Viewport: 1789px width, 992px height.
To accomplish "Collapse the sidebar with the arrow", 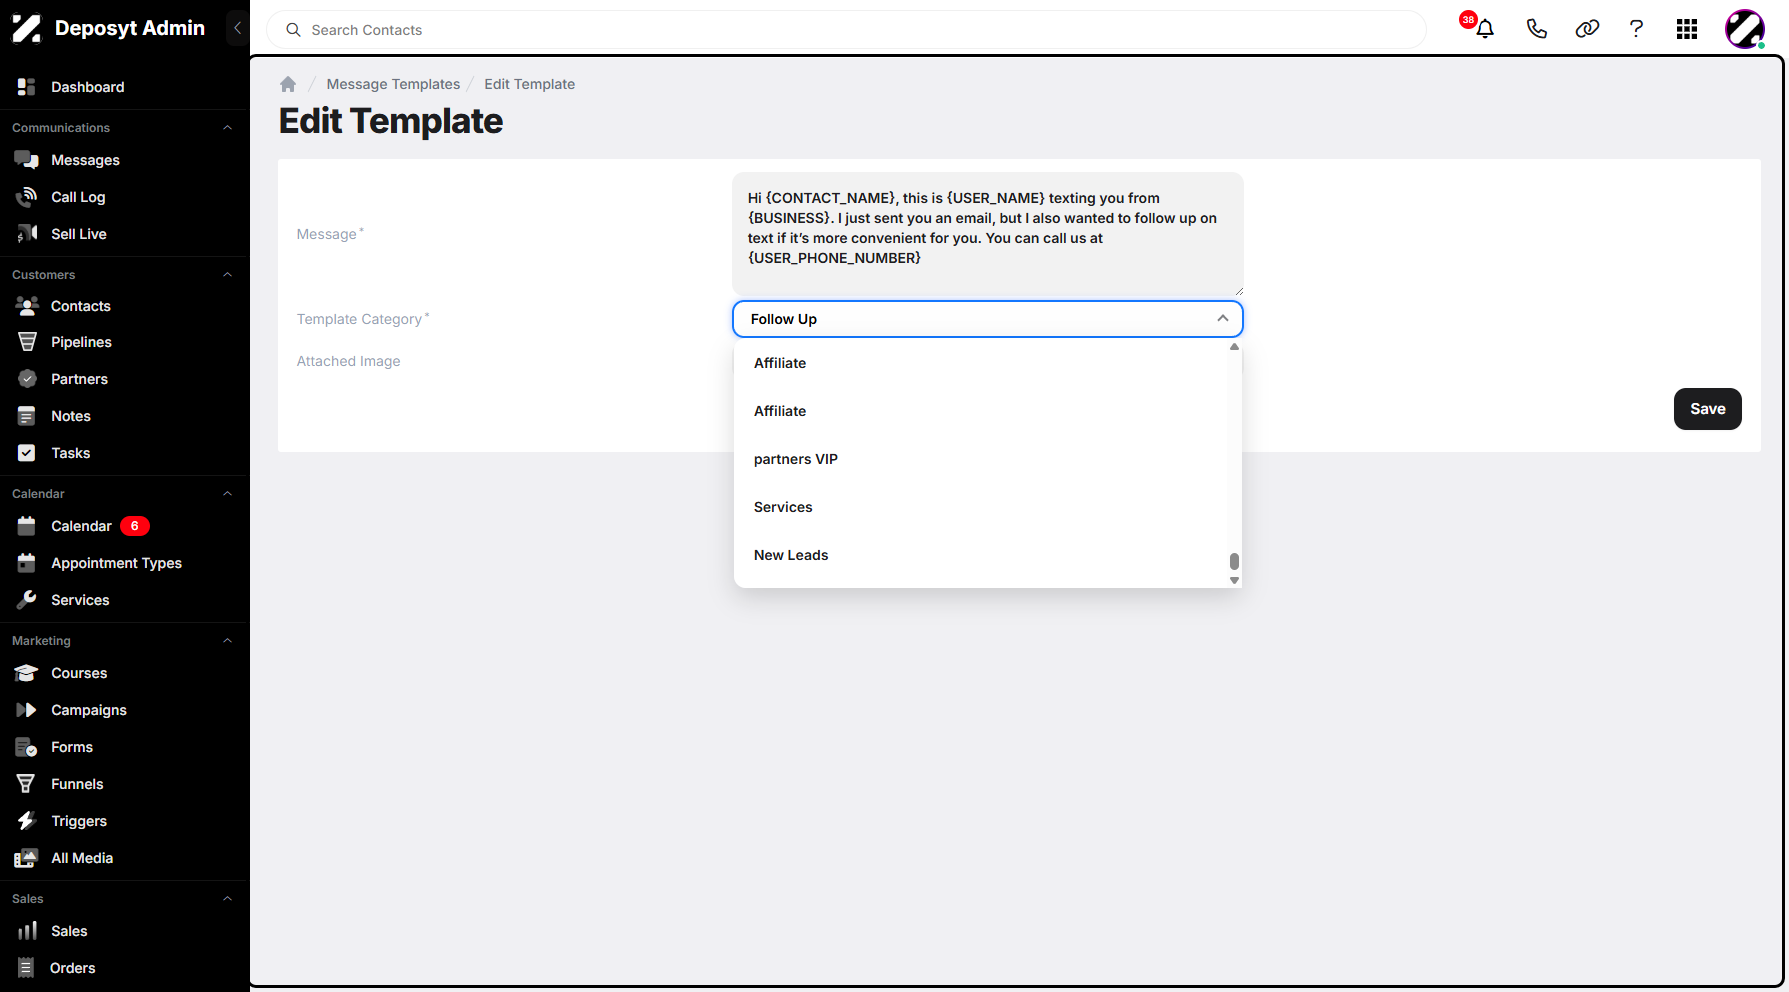I will click(x=237, y=28).
